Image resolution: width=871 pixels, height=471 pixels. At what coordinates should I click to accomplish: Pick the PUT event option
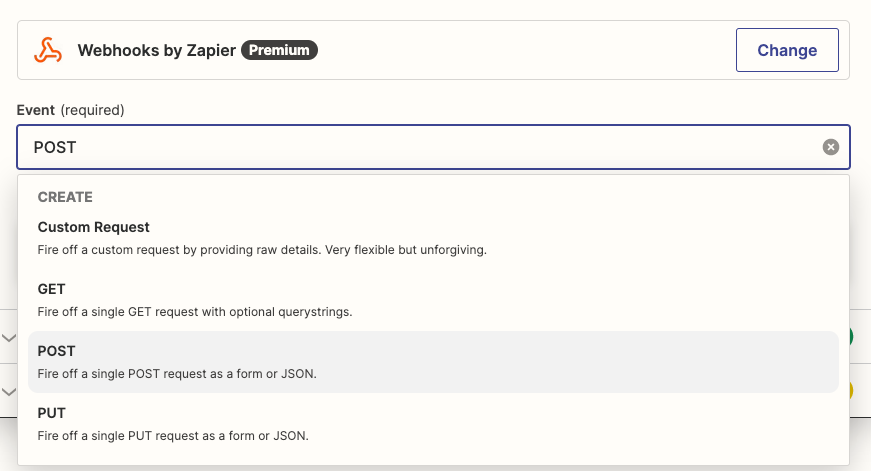click(x=52, y=413)
